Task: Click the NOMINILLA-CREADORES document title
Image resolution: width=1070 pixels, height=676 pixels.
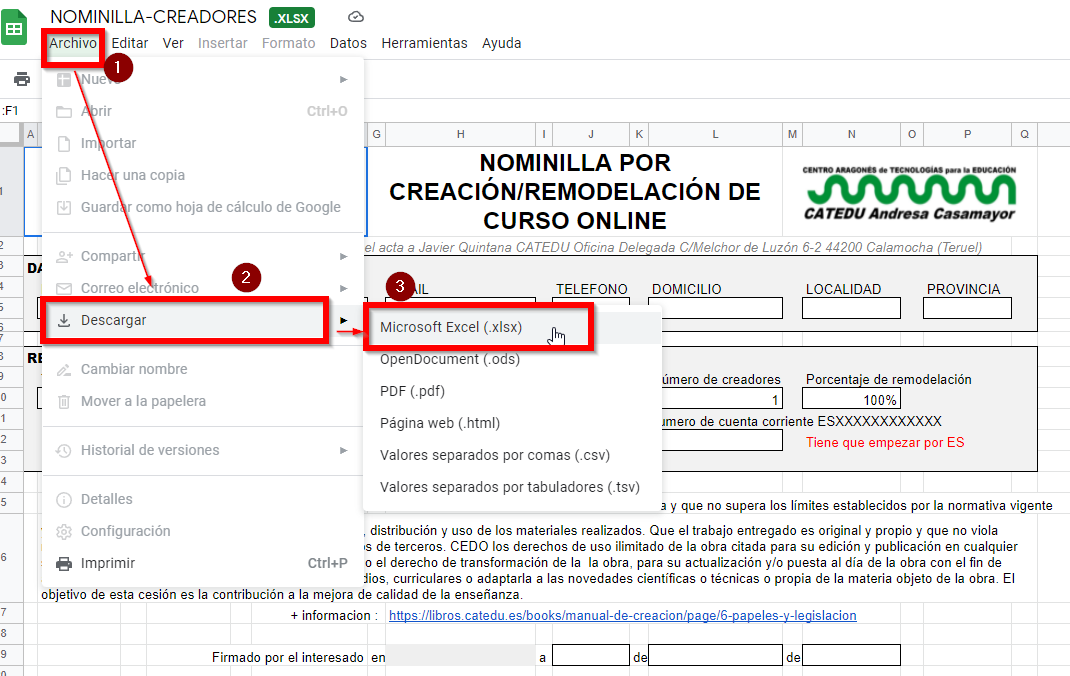Action: coord(154,17)
